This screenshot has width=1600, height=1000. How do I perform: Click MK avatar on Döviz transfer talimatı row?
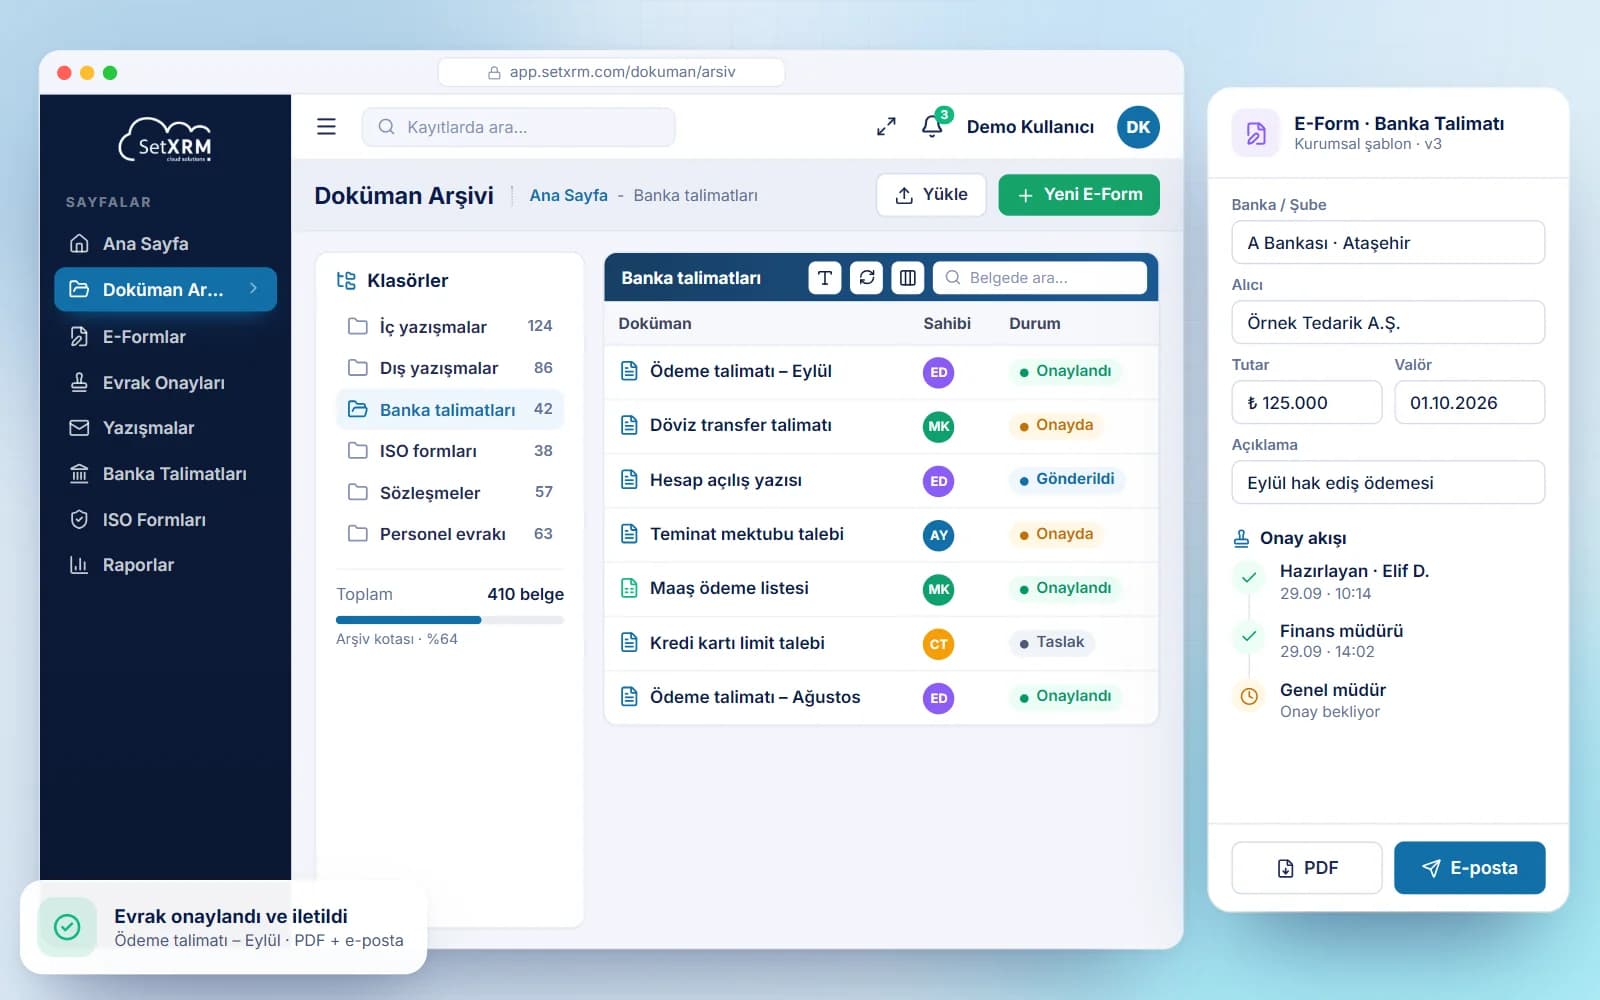pyautogui.click(x=938, y=427)
